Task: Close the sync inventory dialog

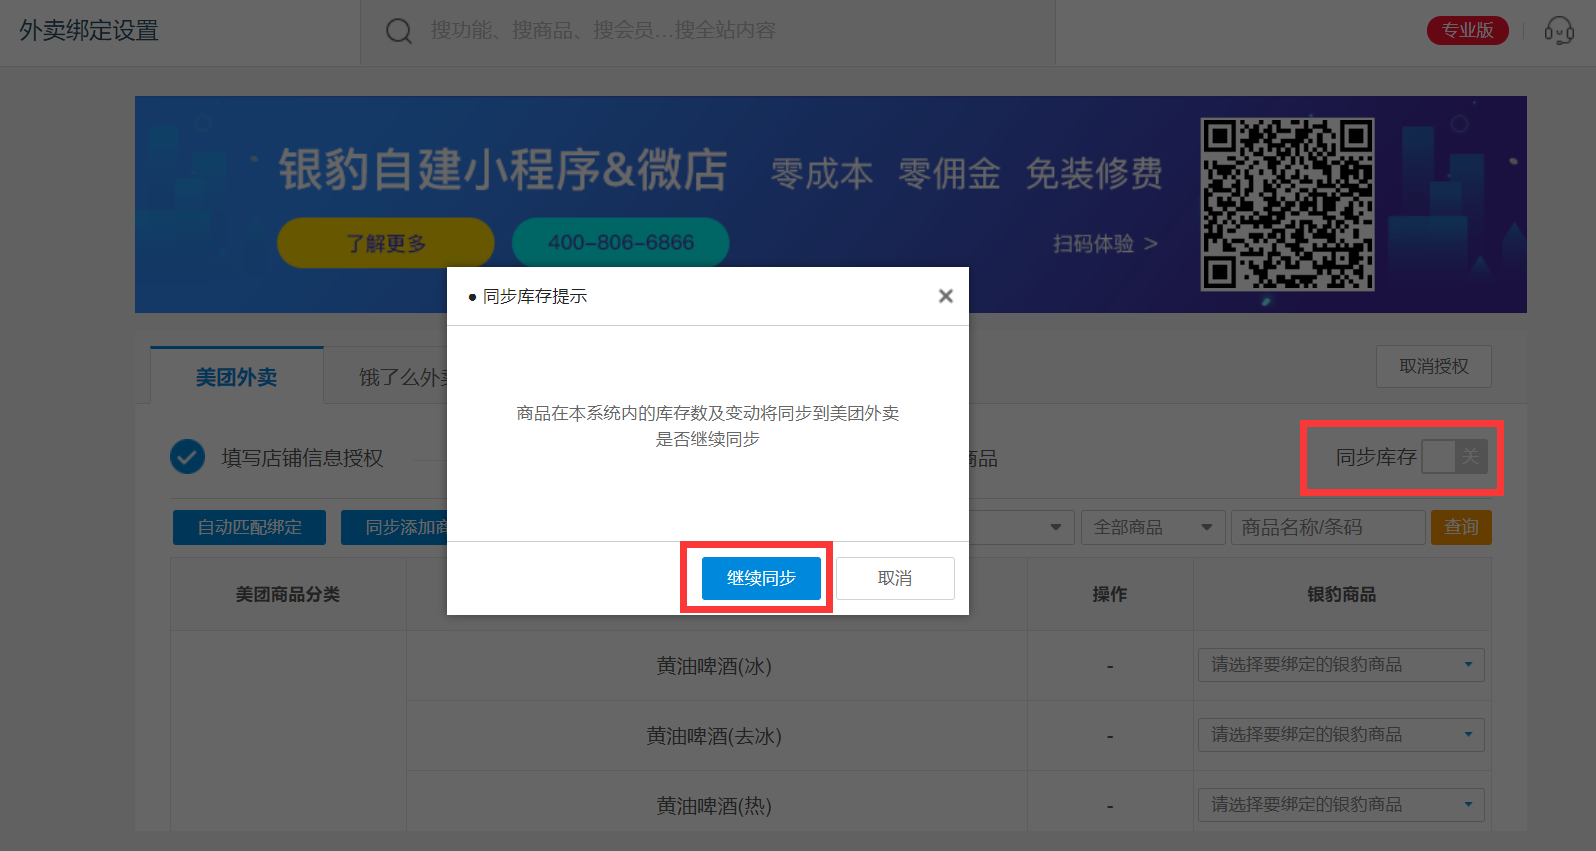Action: click(x=945, y=296)
